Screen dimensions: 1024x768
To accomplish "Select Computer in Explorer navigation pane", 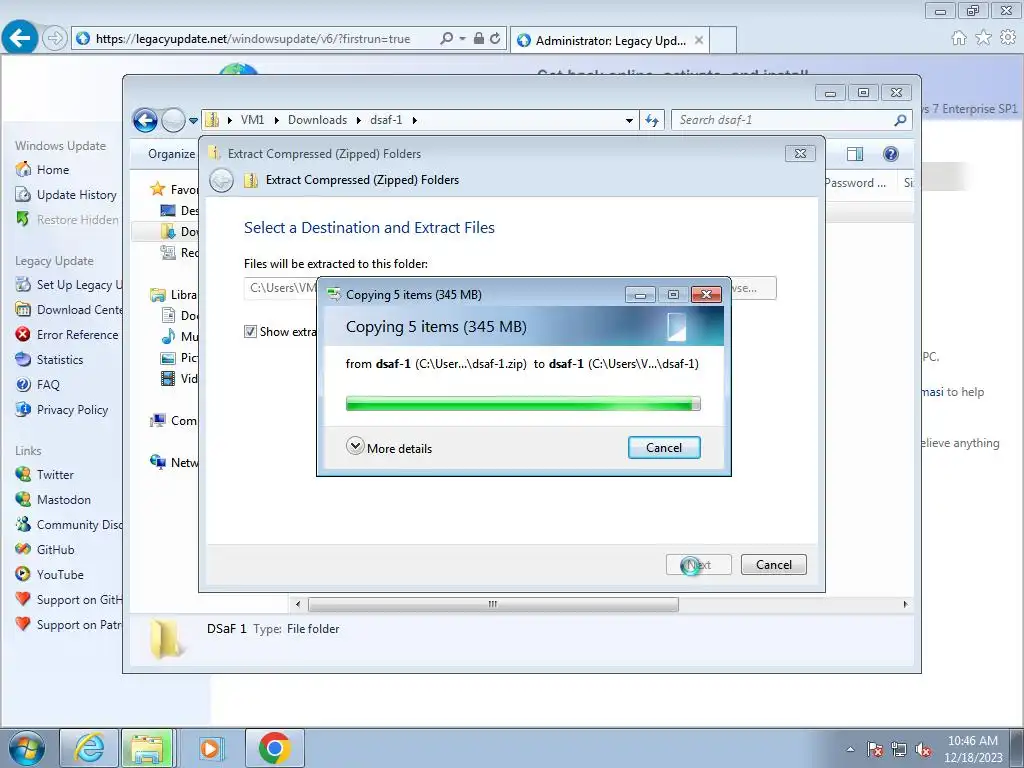I will point(174,421).
